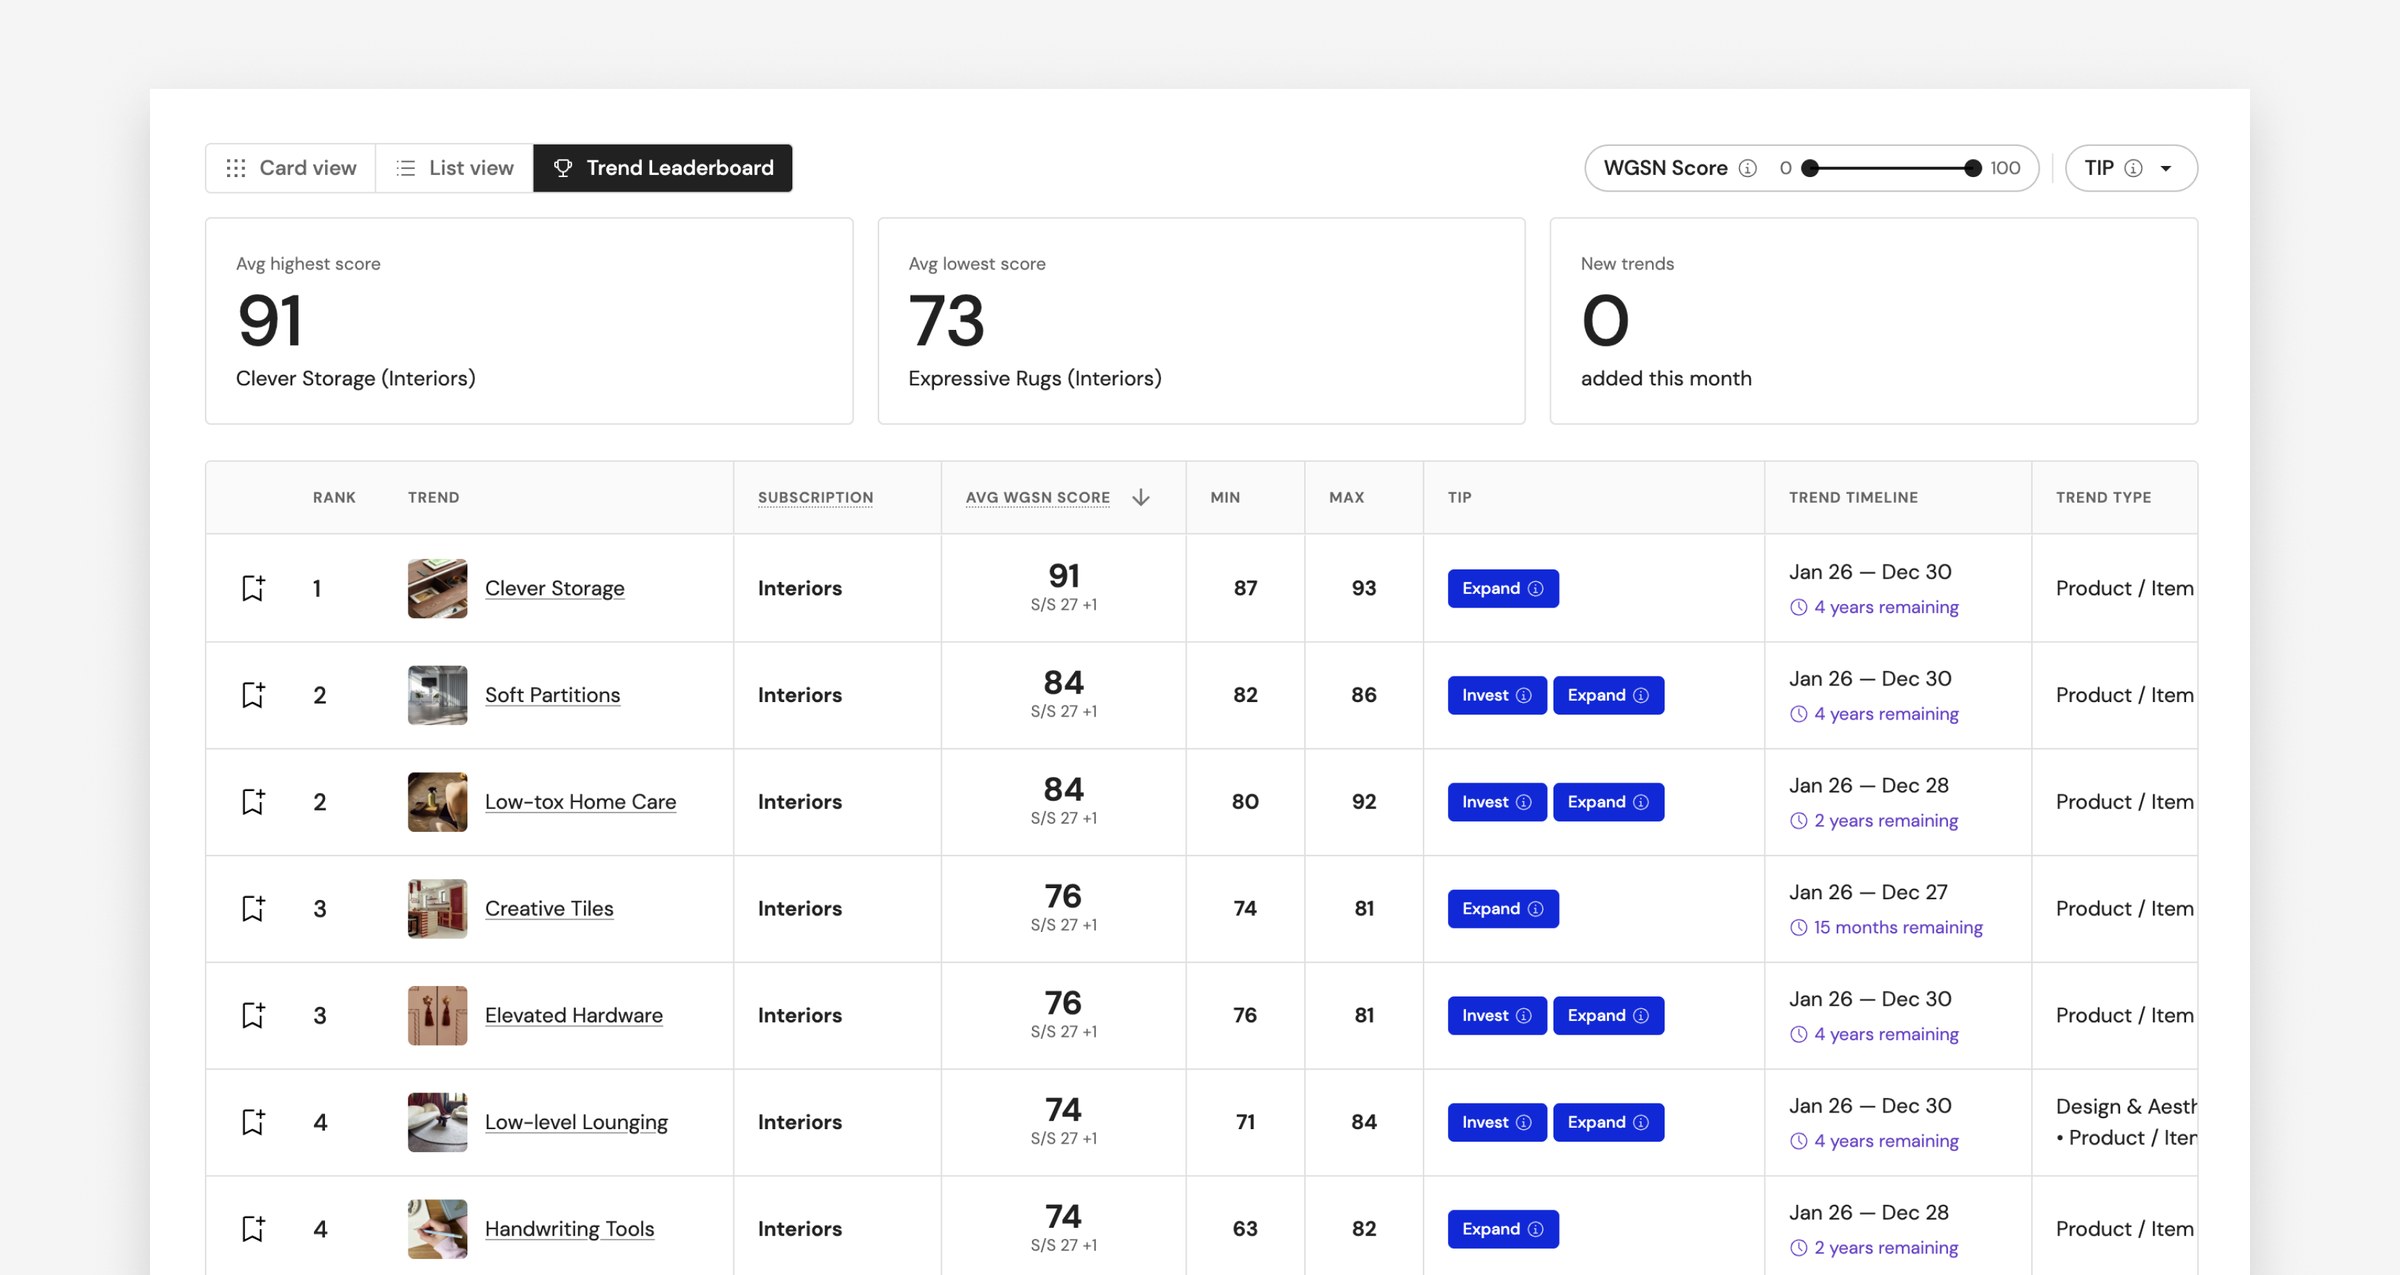Open the TIP dropdown filter
This screenshot has width=2400, height=1275.
pos(2131,168)
